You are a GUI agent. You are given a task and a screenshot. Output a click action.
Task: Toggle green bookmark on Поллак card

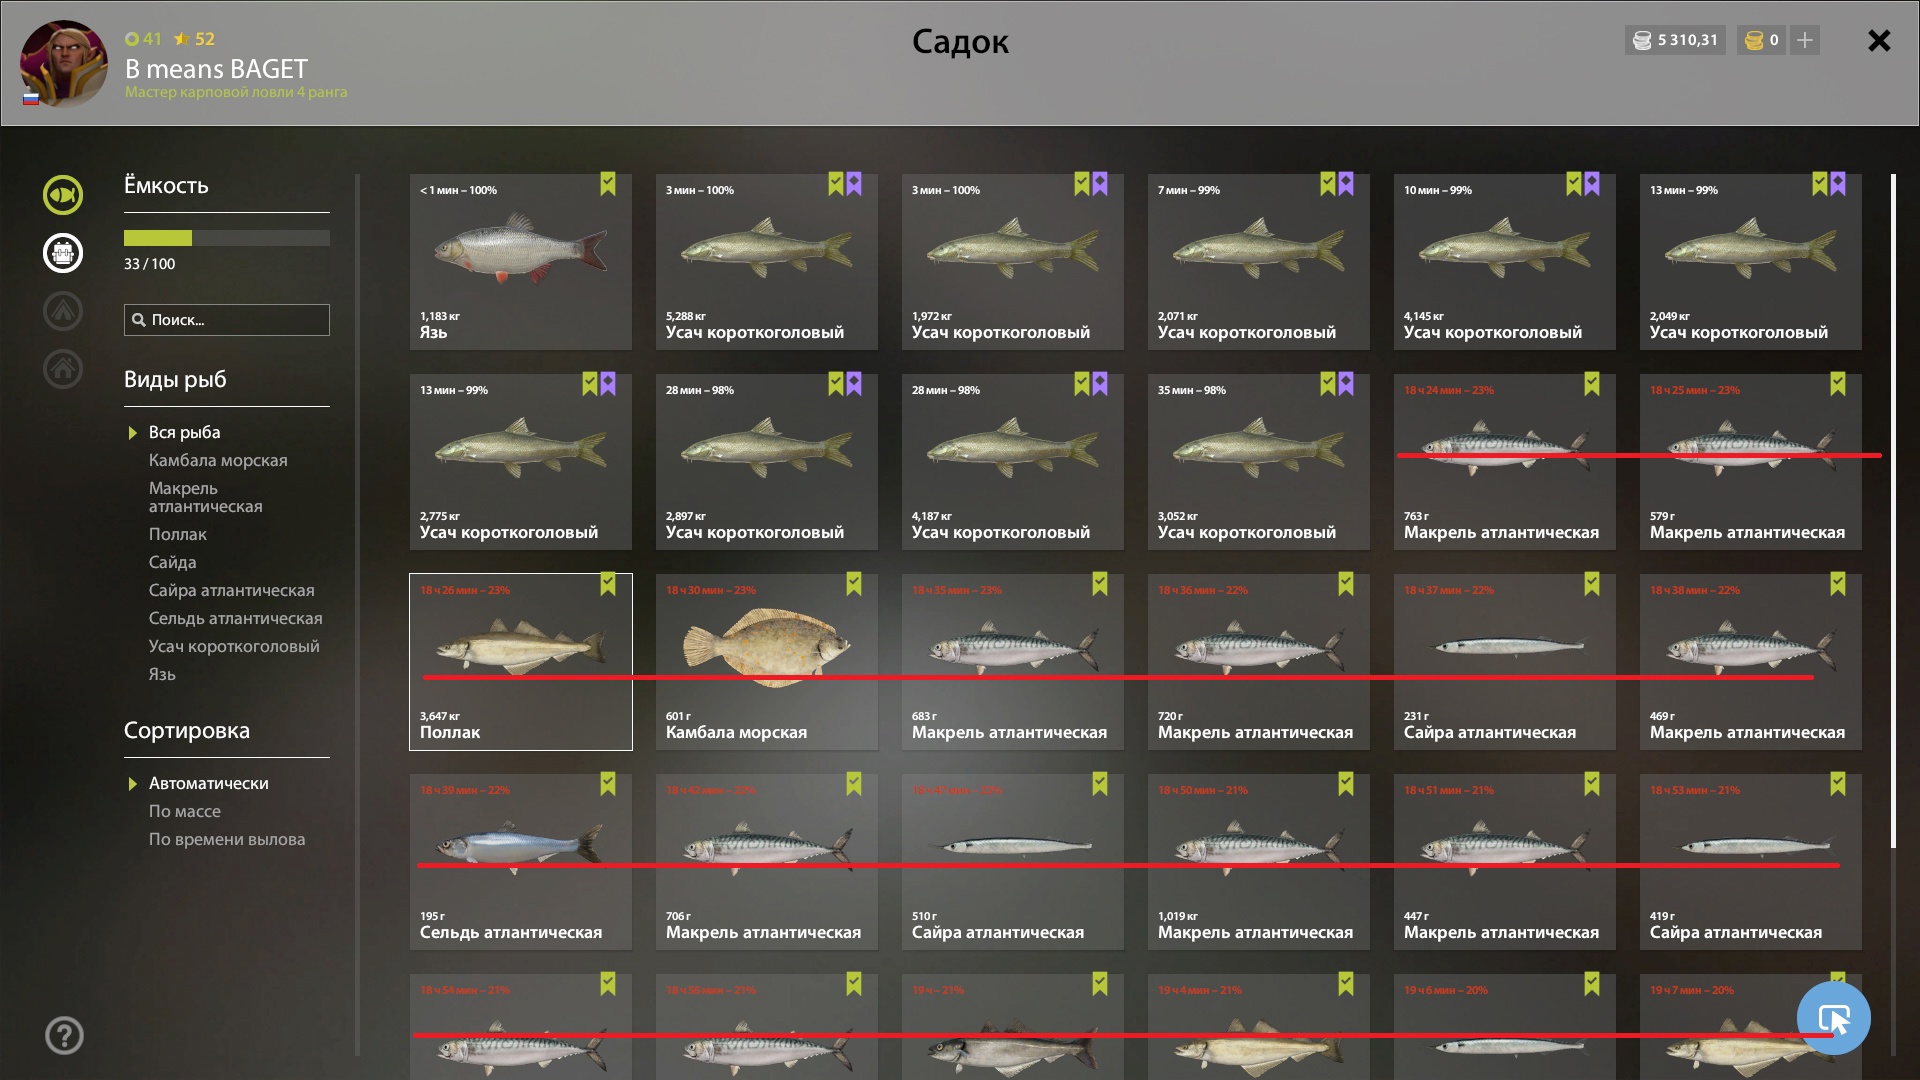[x=608, y=584]
